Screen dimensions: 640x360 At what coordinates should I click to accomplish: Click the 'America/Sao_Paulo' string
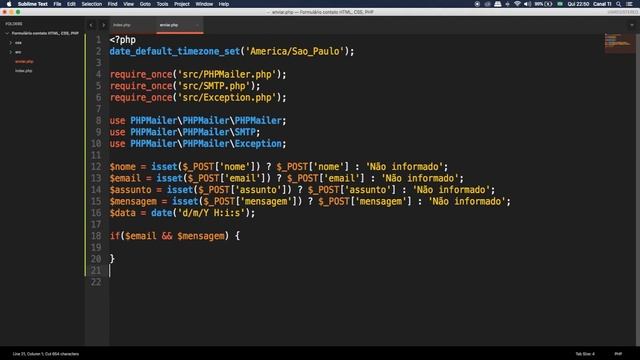295,51
